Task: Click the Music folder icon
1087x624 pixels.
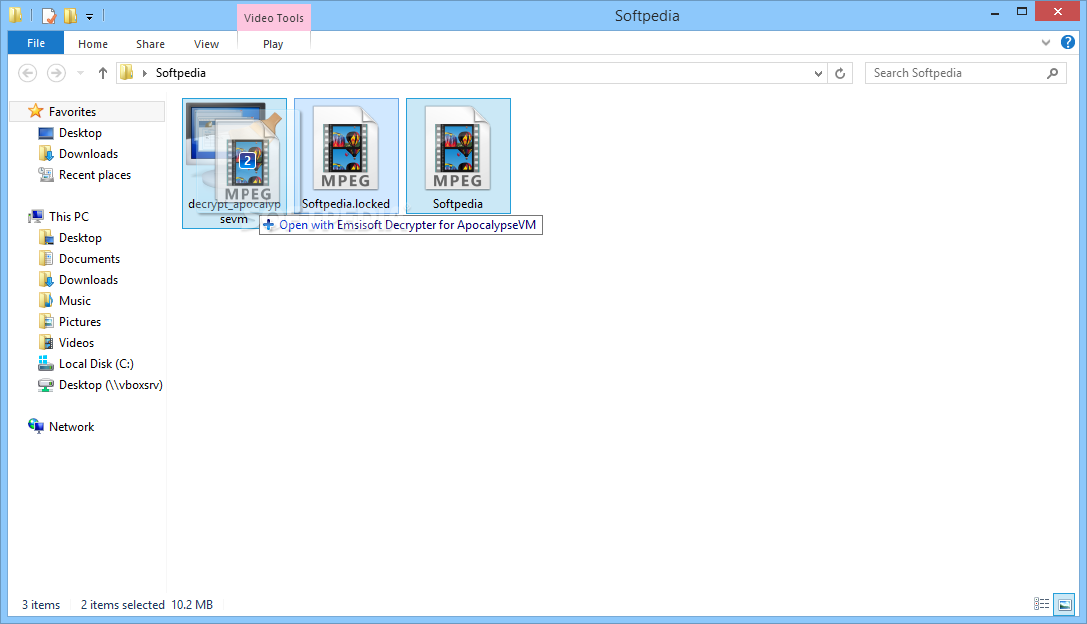Action: [x=46, y=300]
